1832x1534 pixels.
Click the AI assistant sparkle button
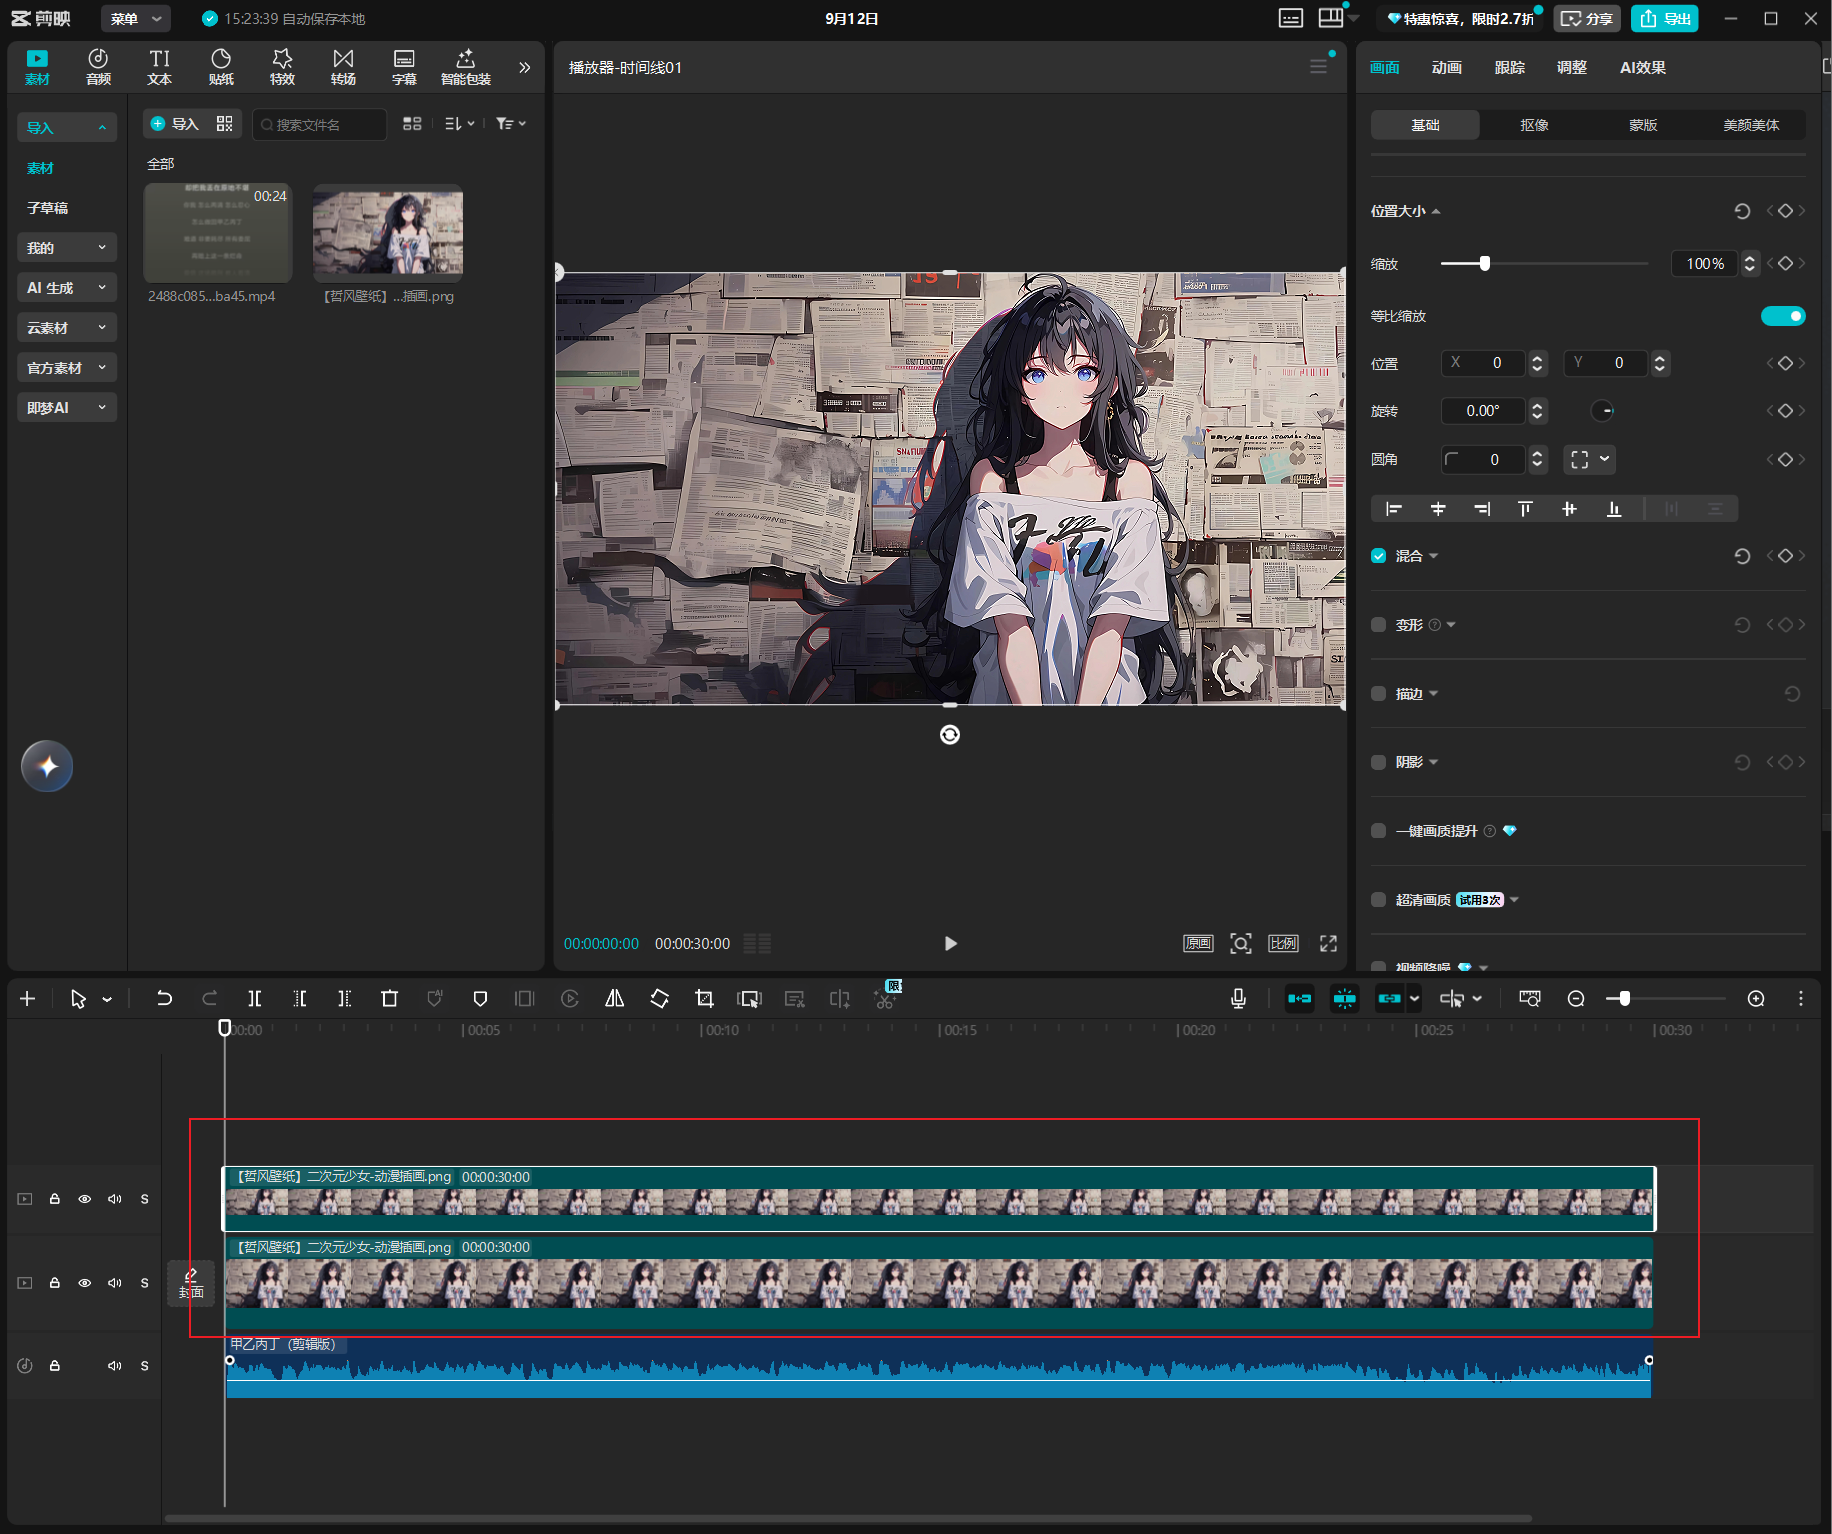point(47,767)
